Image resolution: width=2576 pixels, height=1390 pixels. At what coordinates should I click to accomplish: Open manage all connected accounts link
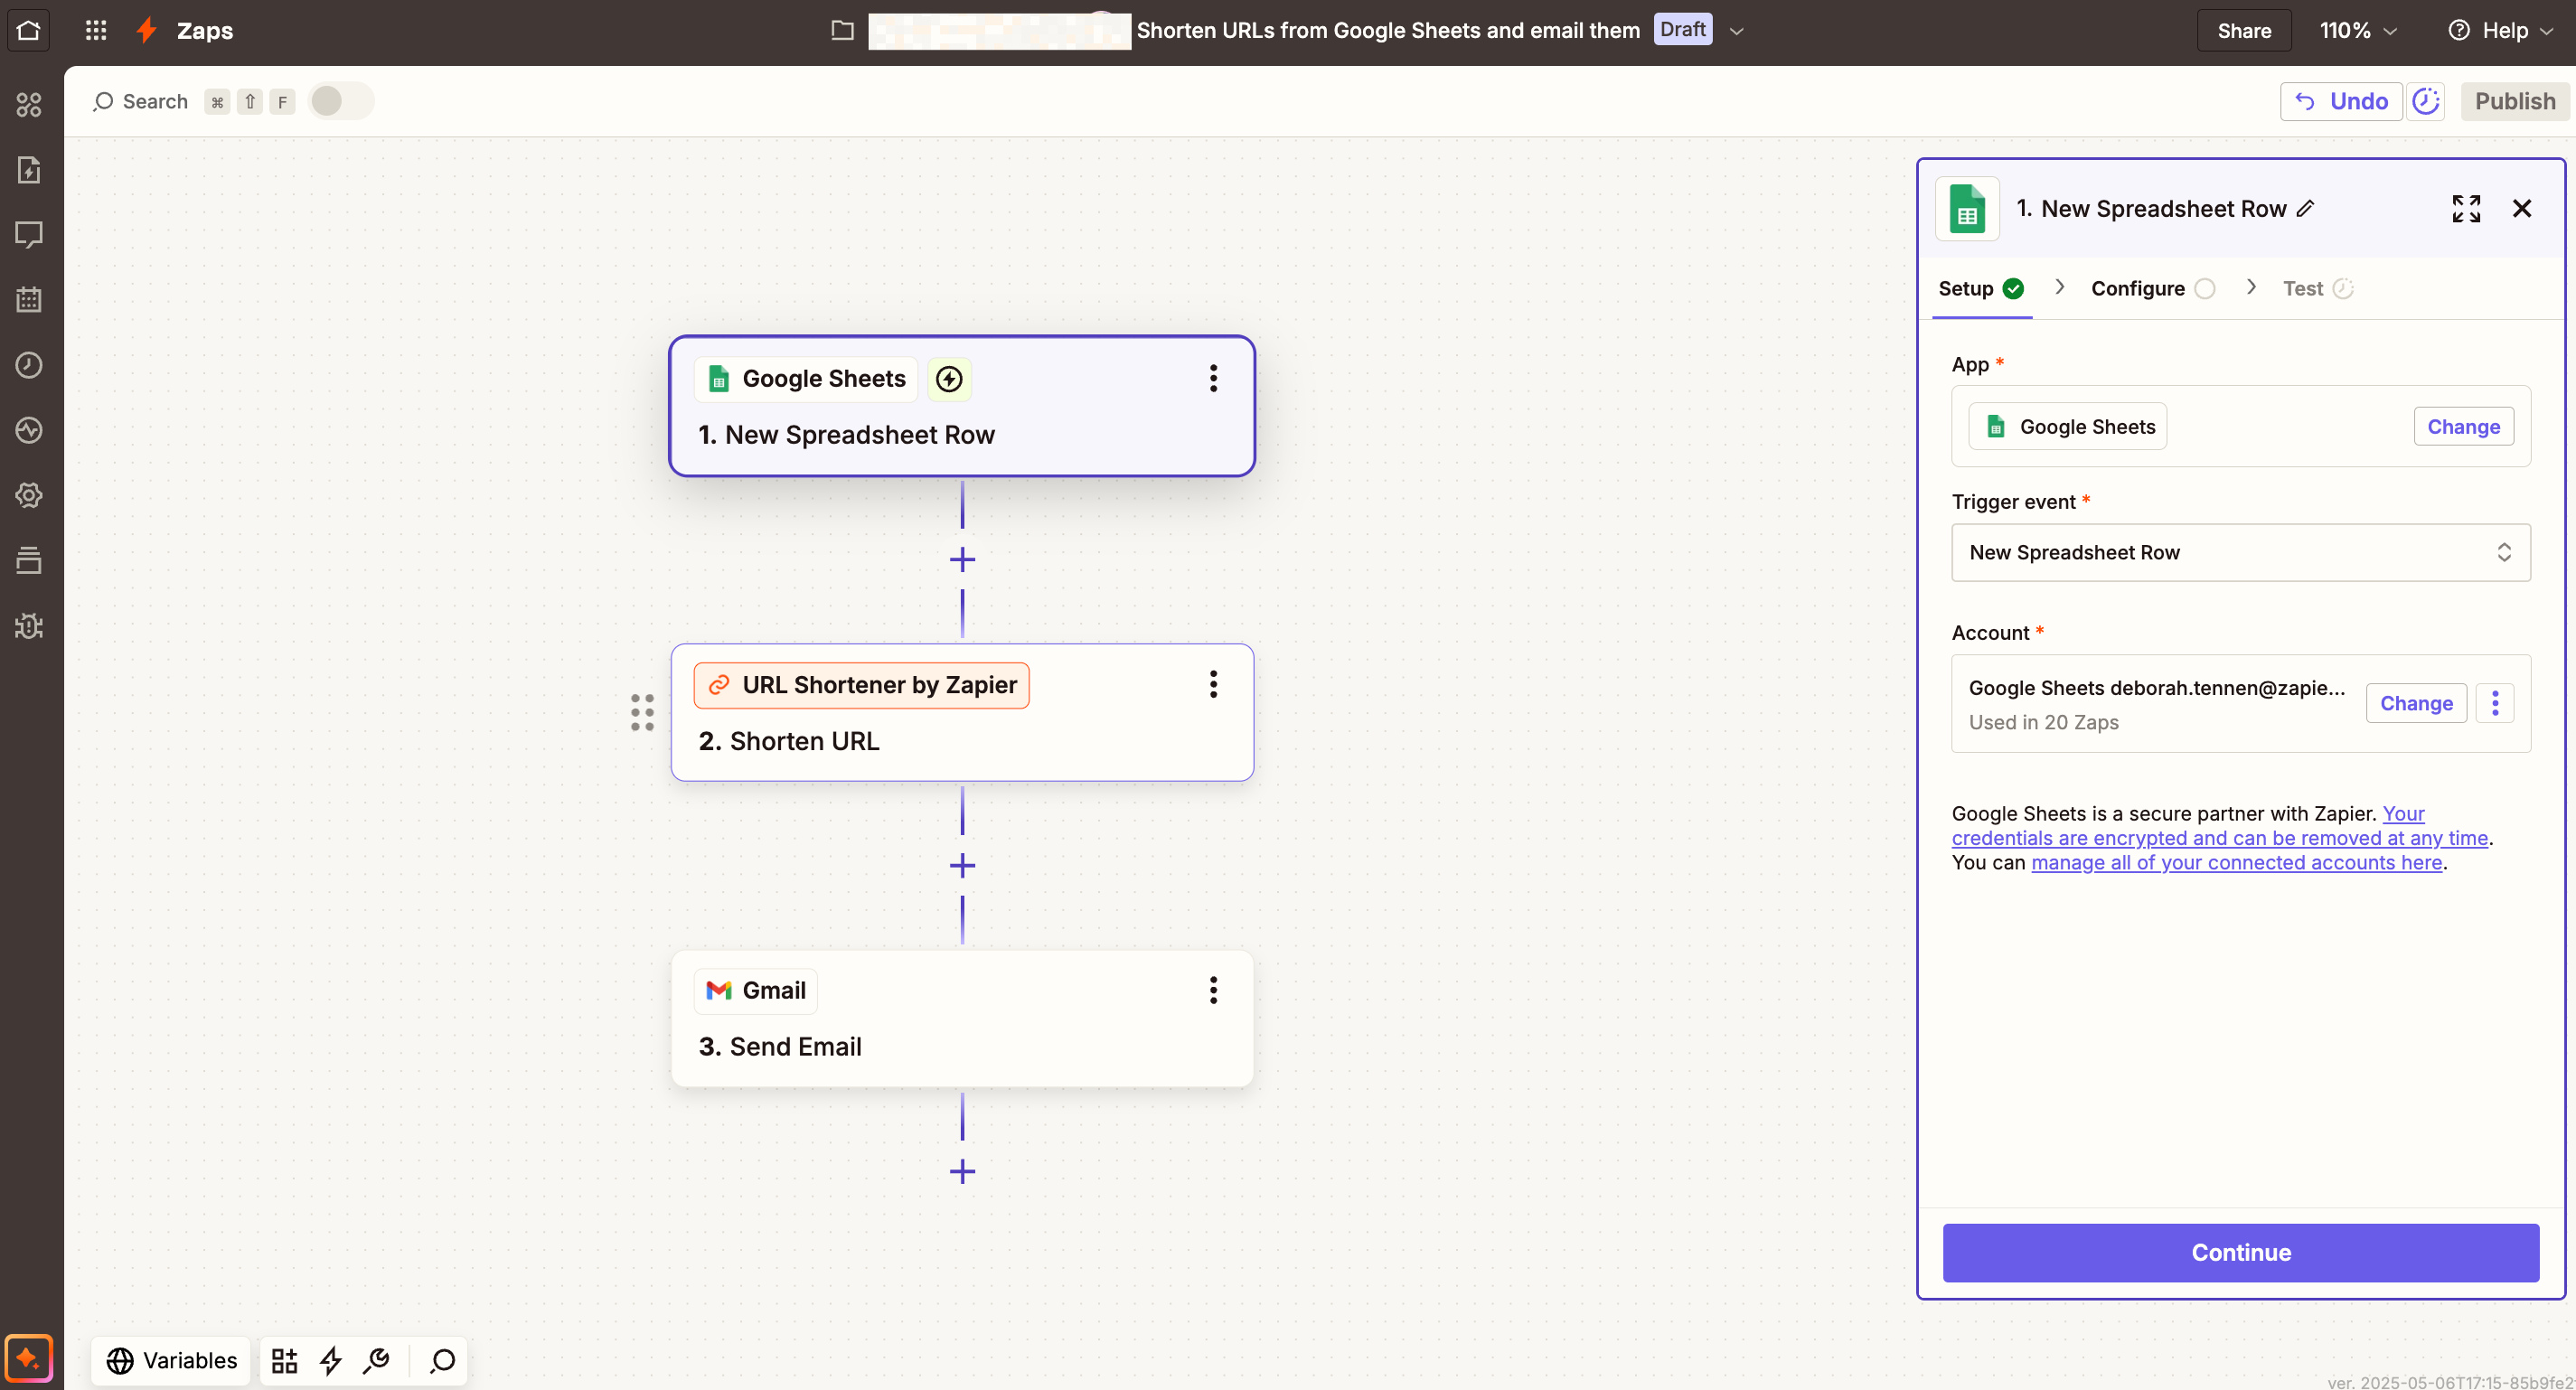click(x=2236, y=862)
